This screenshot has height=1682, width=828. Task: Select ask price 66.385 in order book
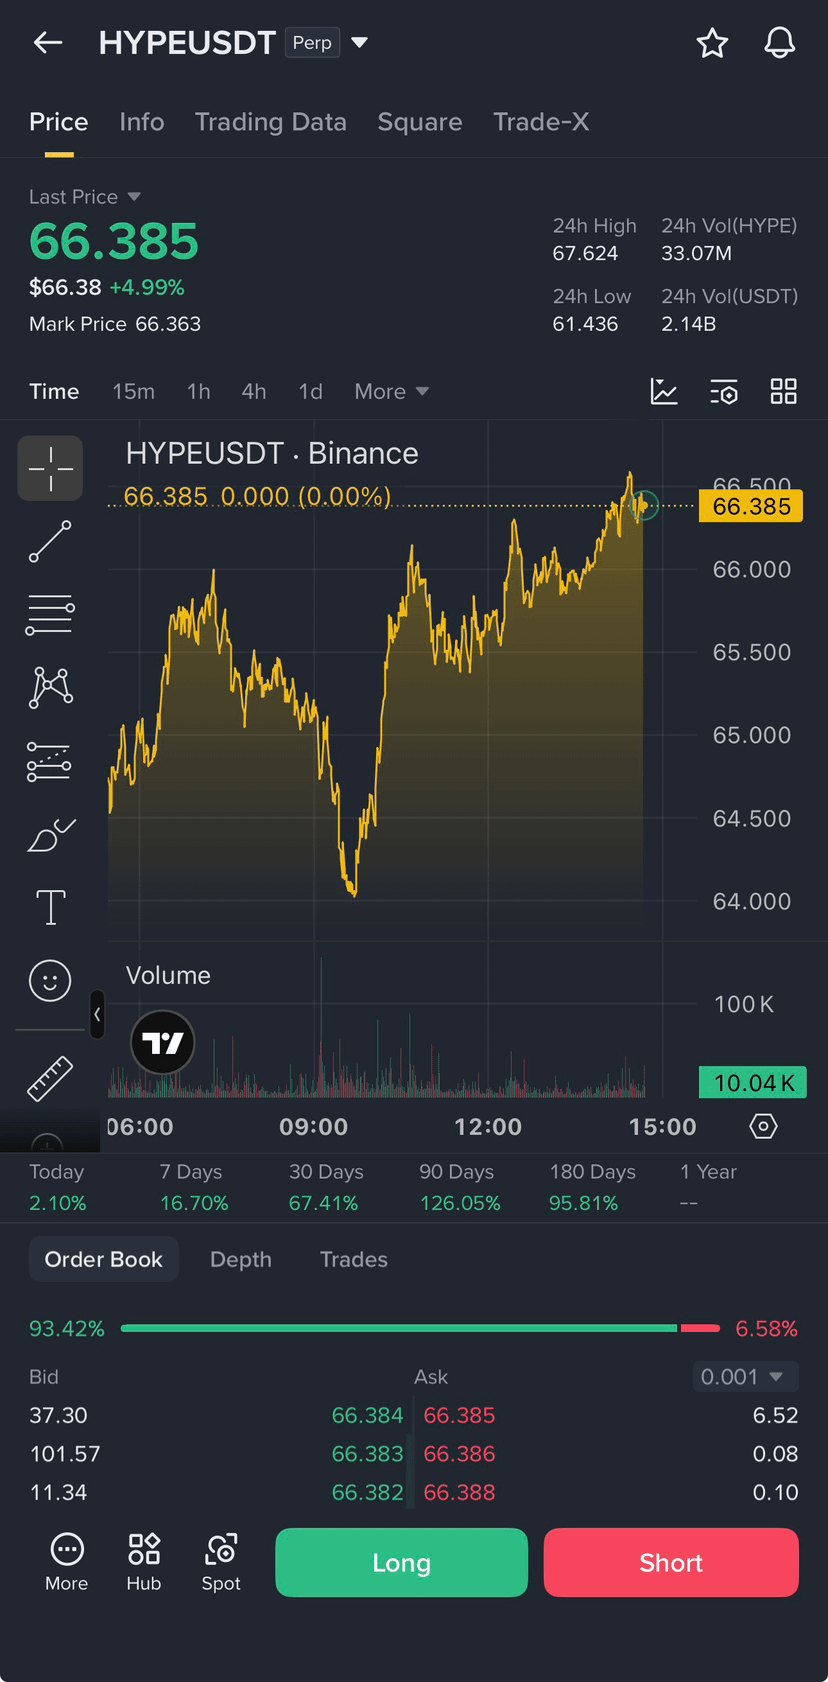tap(460, 1415)
